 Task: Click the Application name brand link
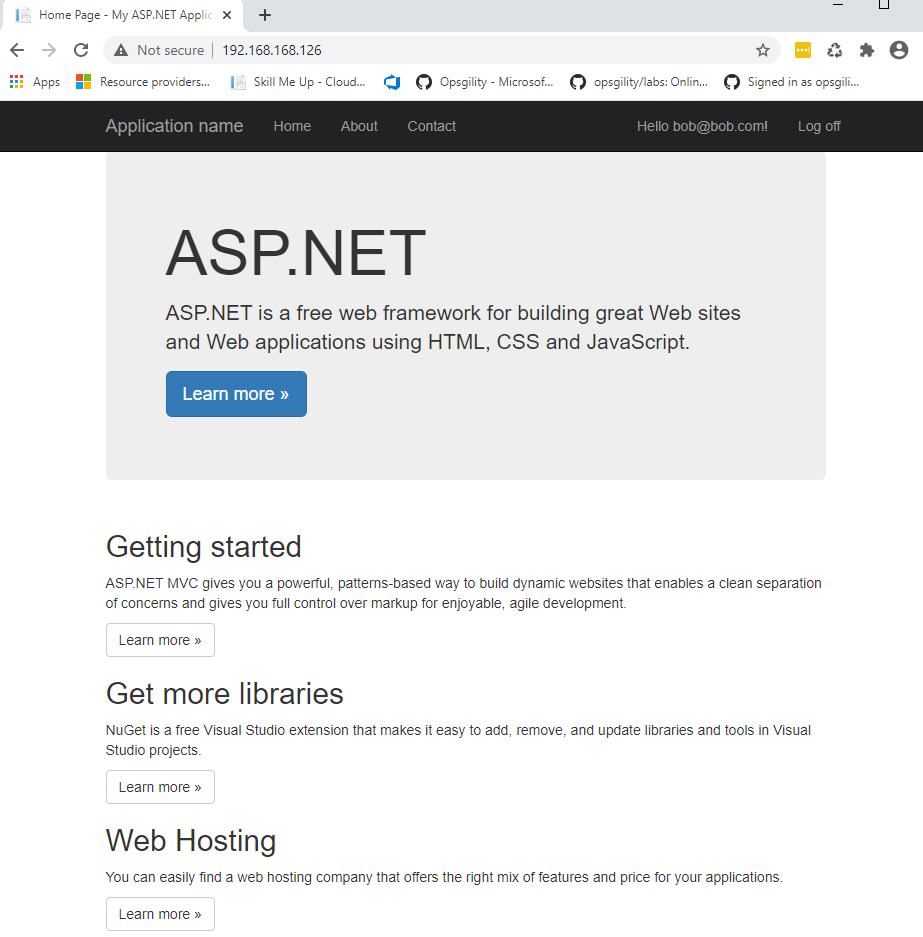(174, 126)
